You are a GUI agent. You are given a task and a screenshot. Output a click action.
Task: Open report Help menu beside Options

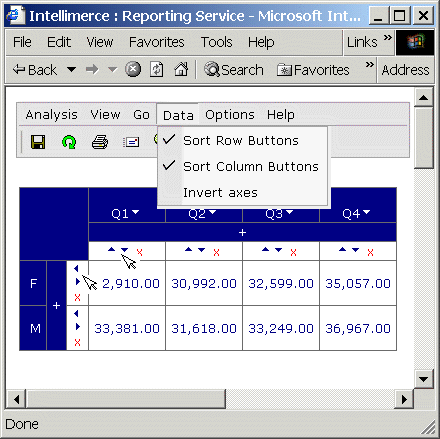(x=281, y=115)
